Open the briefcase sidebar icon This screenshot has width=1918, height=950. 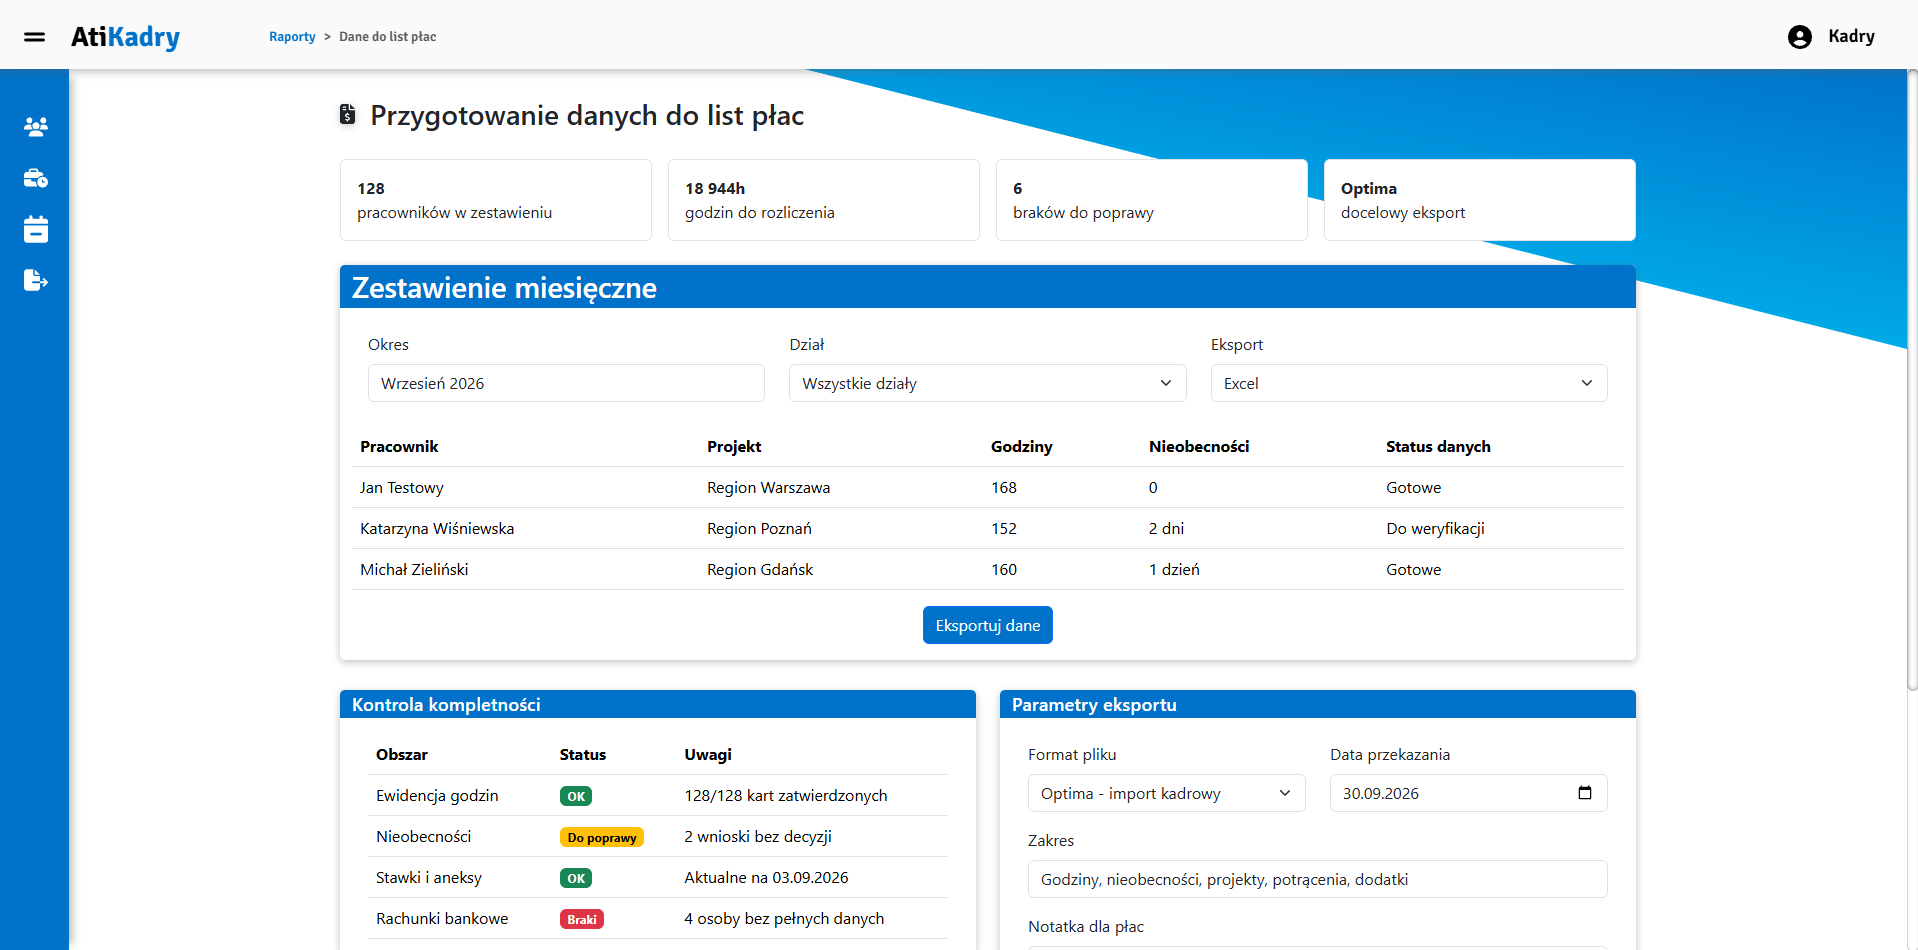click(36, 178)
